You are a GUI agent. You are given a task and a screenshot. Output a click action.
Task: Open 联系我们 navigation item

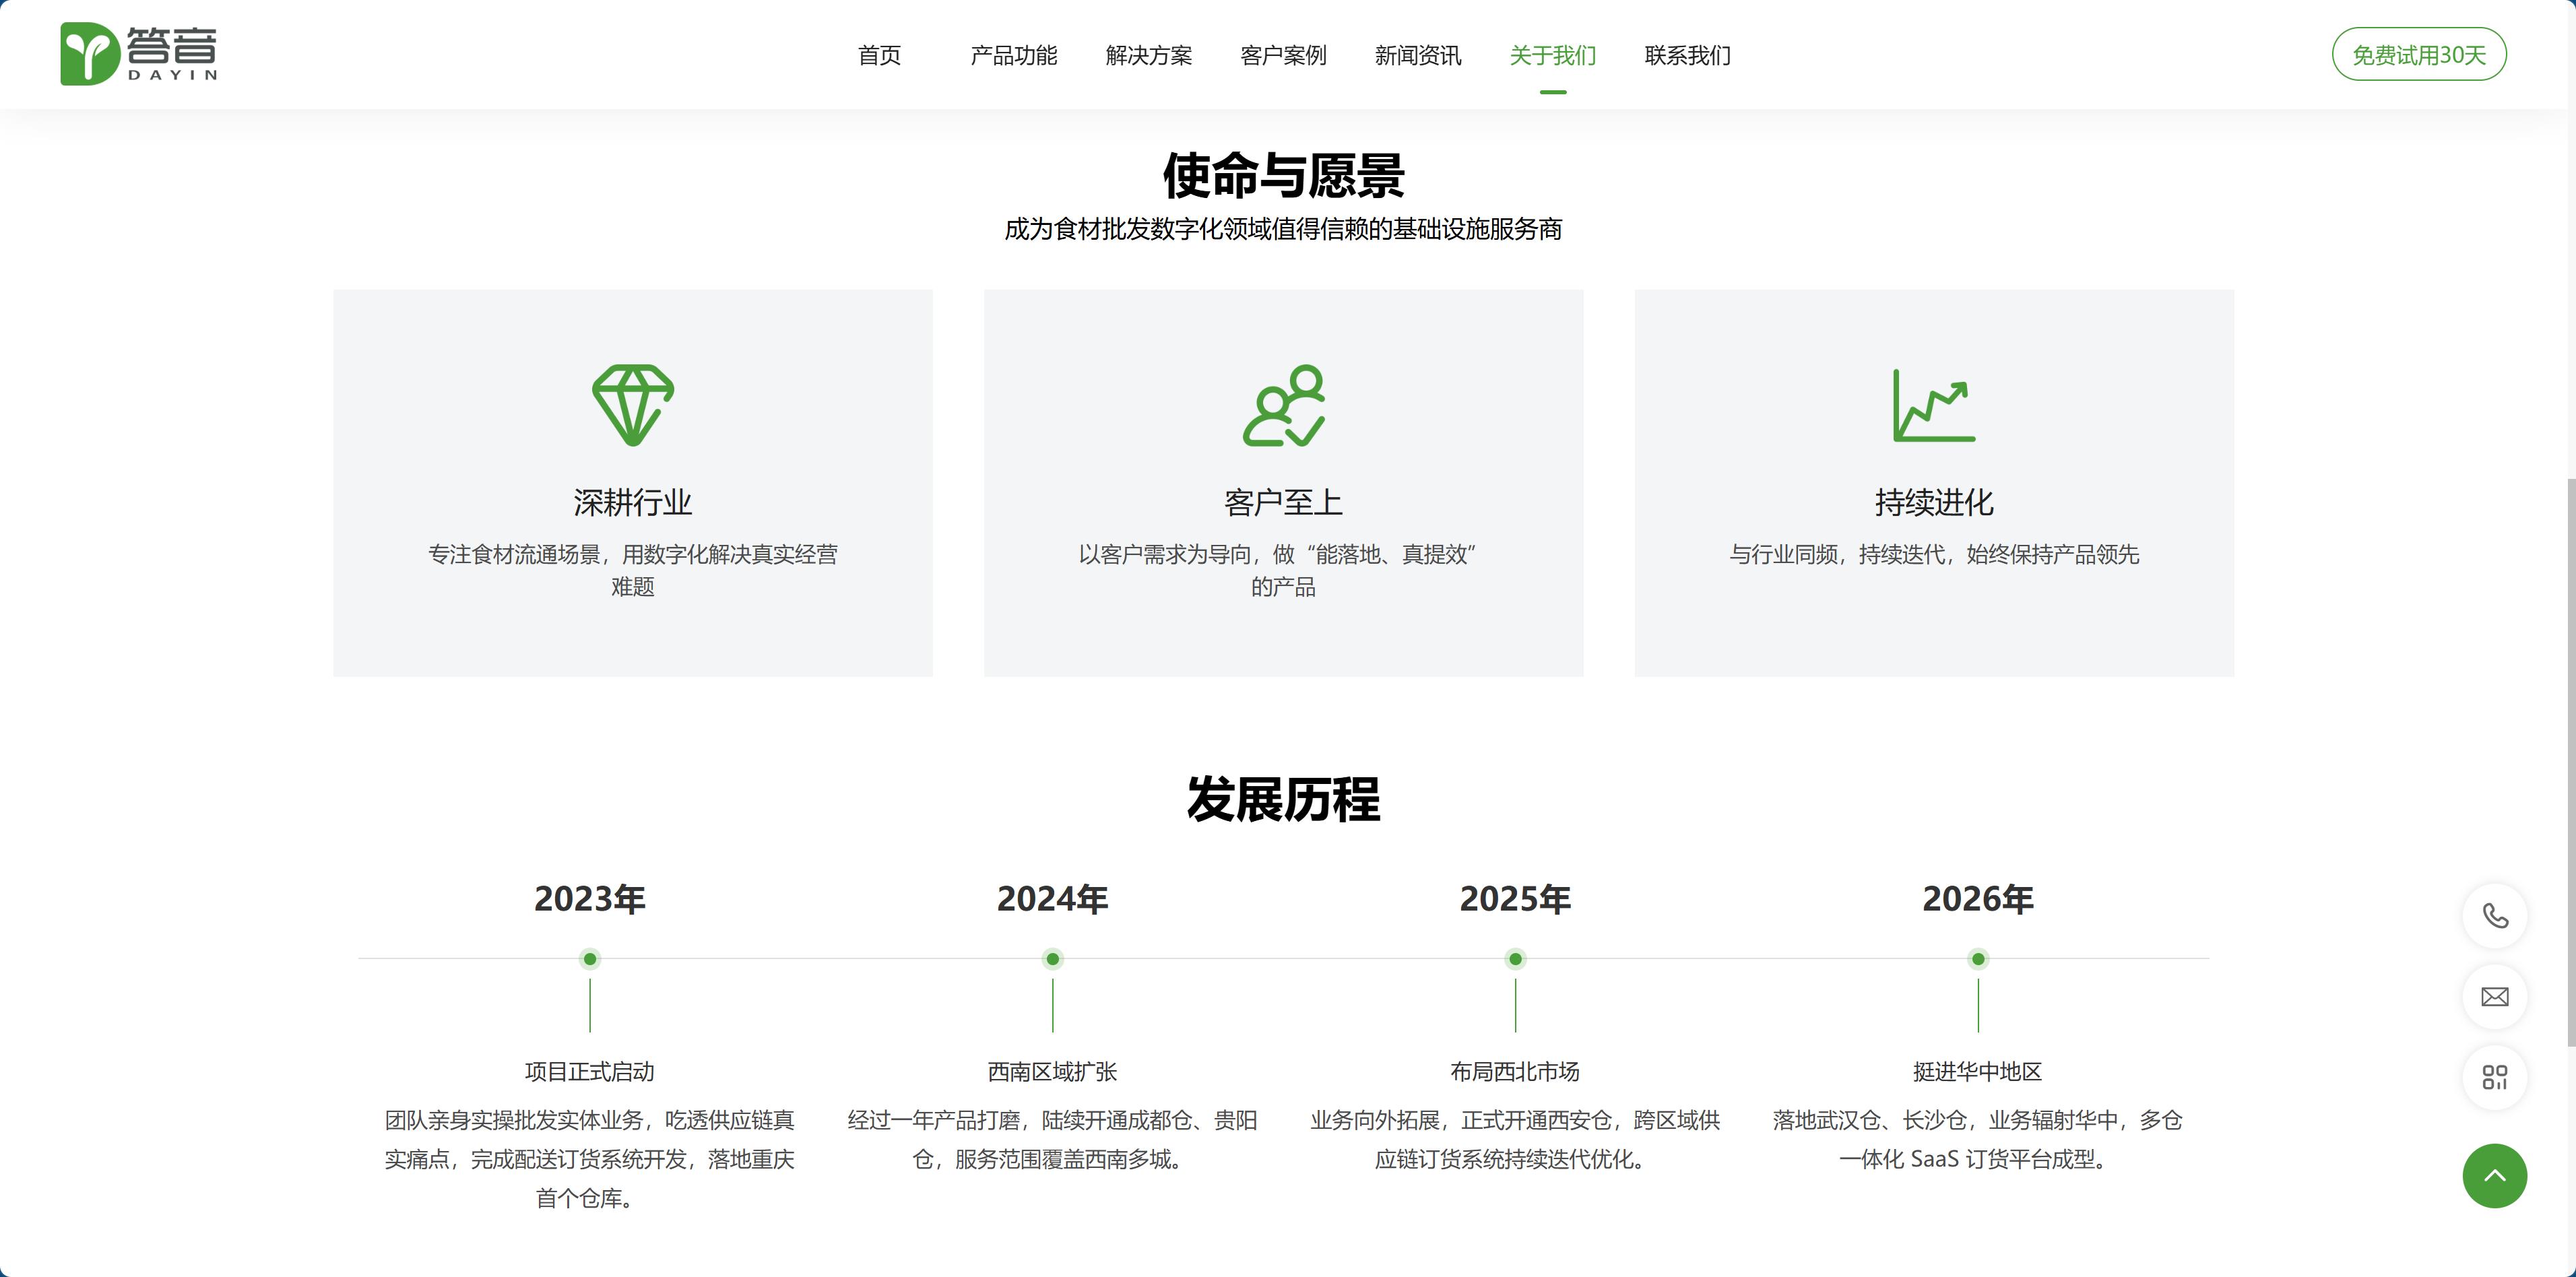pos(1688,55)
